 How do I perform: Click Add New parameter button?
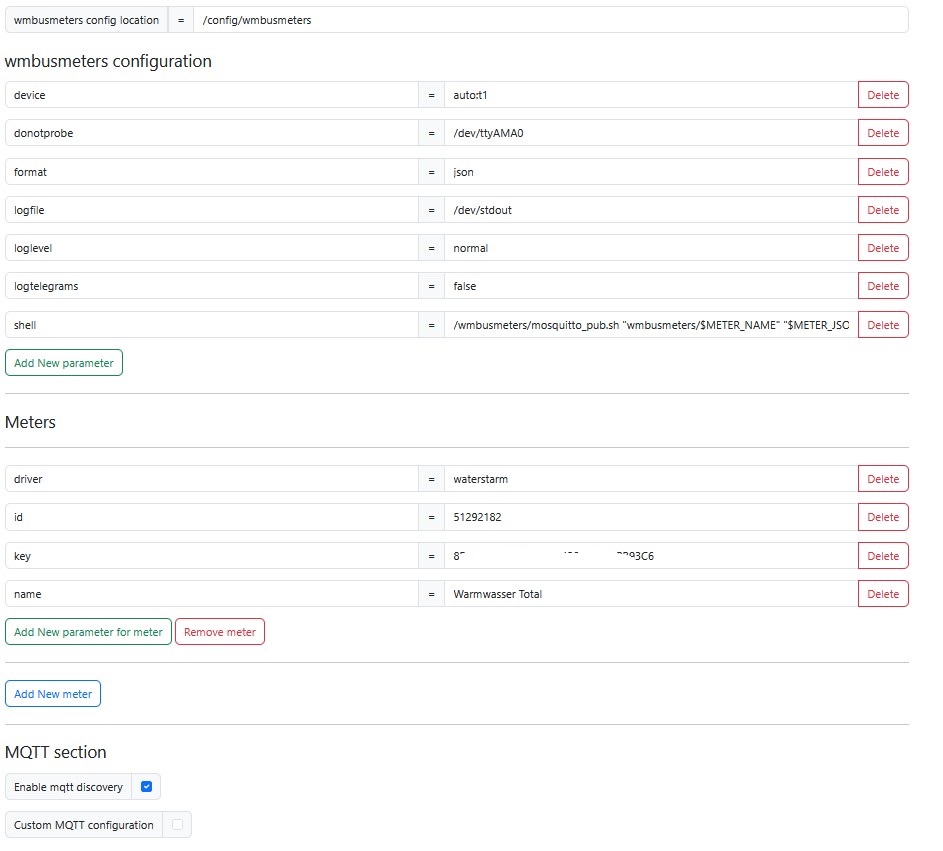tap(64, 363)
